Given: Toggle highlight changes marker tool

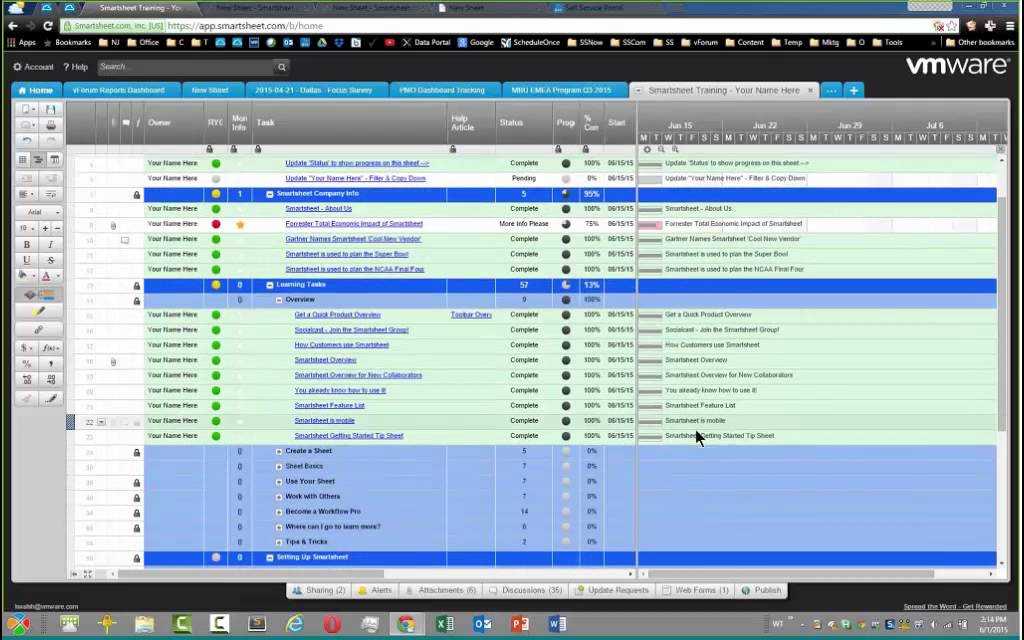Looking at the screenshot, I should point(39,312).
